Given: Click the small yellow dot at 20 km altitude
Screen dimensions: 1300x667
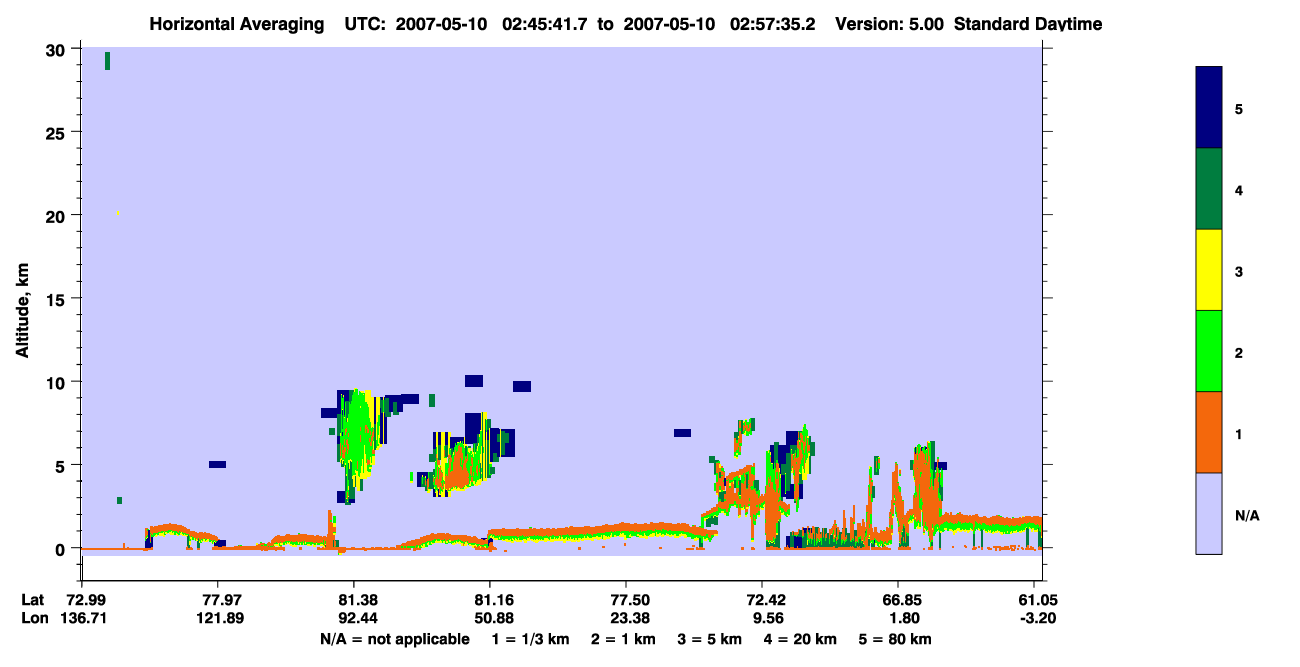Looking at the screenshot, I should tap(118, 213).
